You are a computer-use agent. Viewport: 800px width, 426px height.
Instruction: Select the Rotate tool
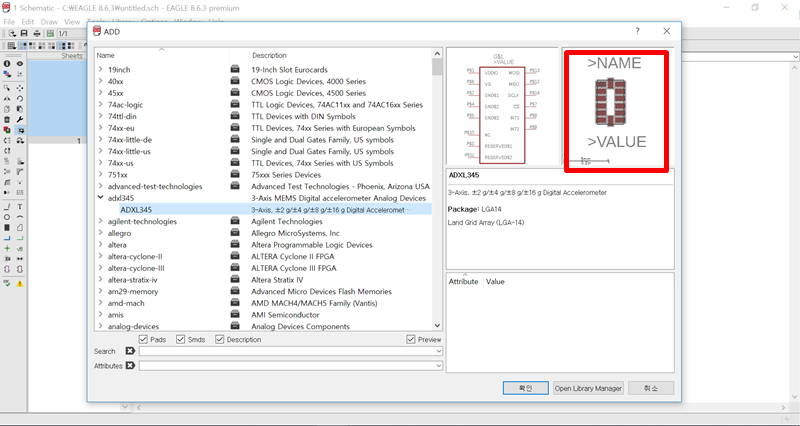(20, 98)
